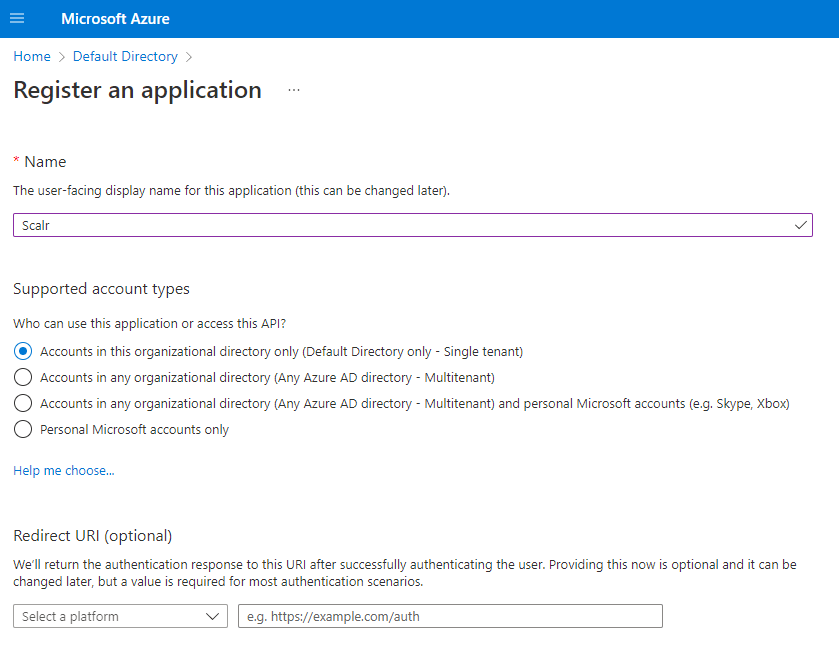Open the portal hamburger menu

pos(17,18)
